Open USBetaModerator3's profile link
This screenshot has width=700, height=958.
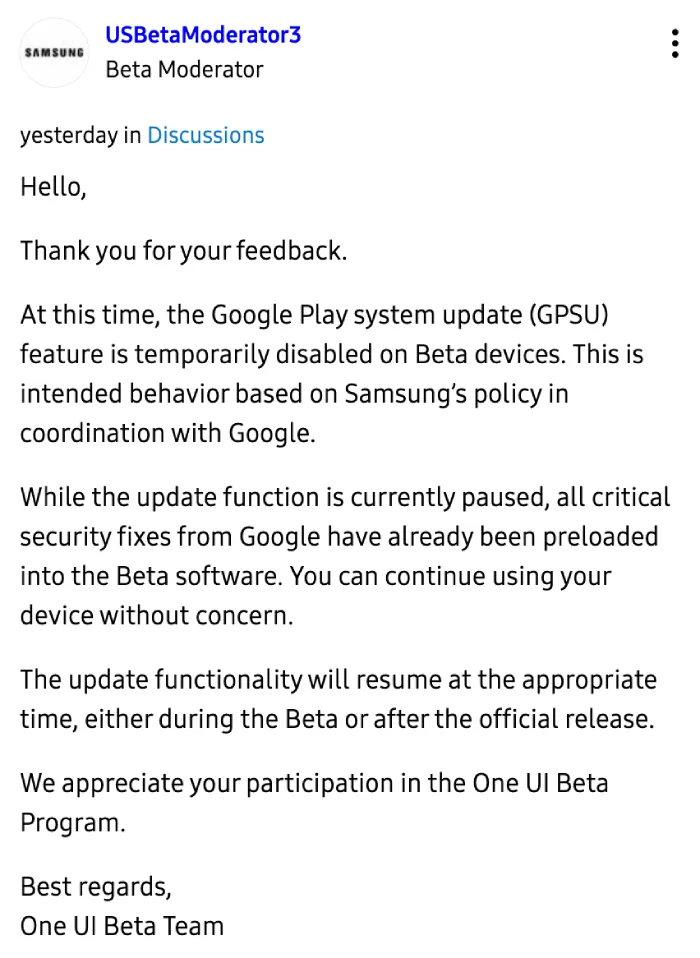coord(203,35)
